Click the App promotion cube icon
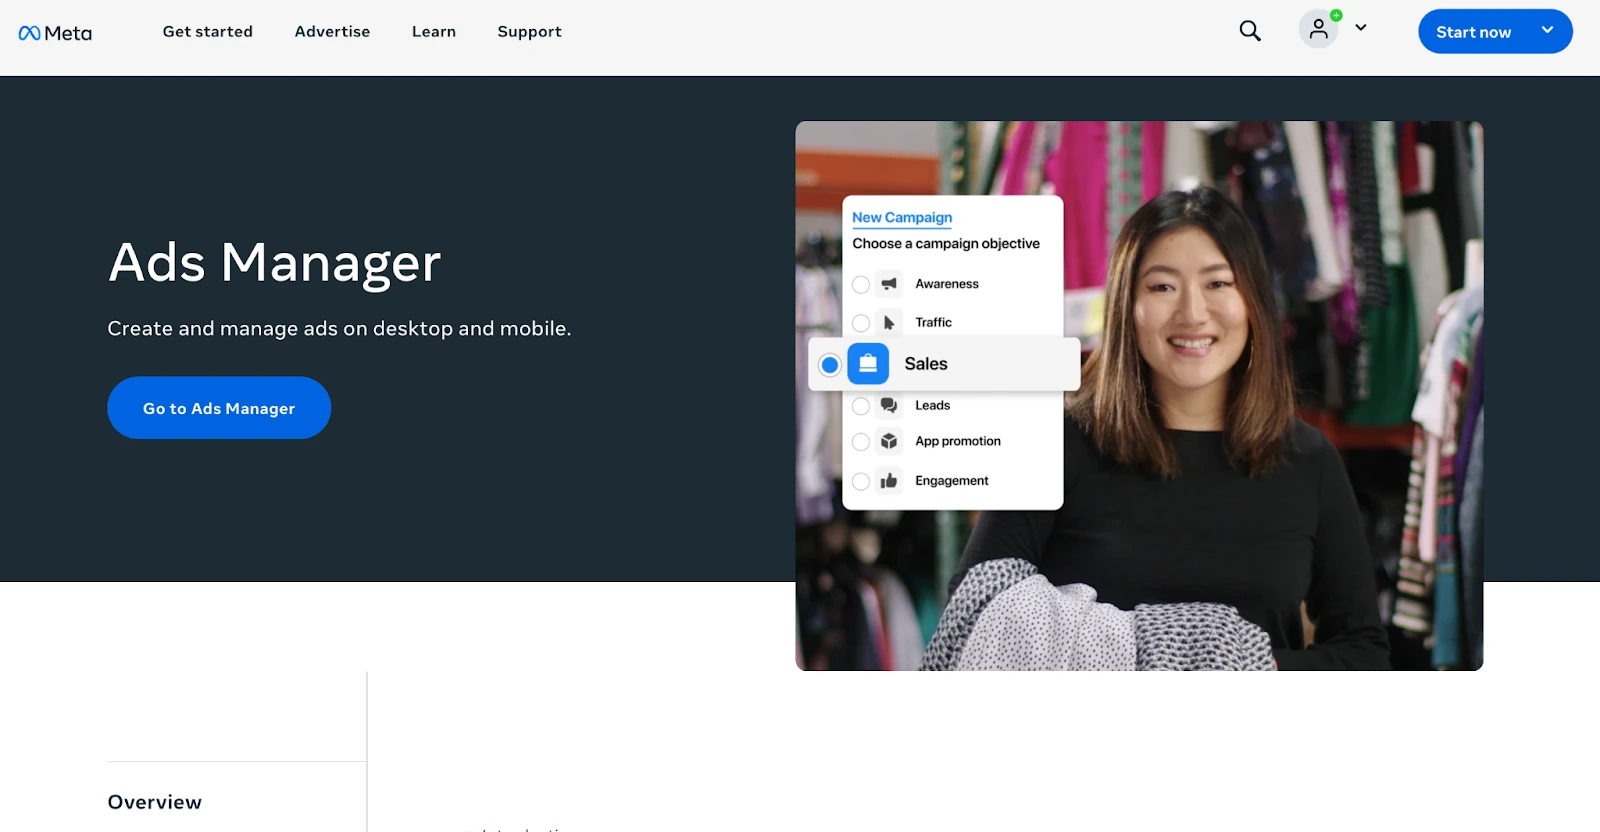The image size is (1600, 832). 889,441
